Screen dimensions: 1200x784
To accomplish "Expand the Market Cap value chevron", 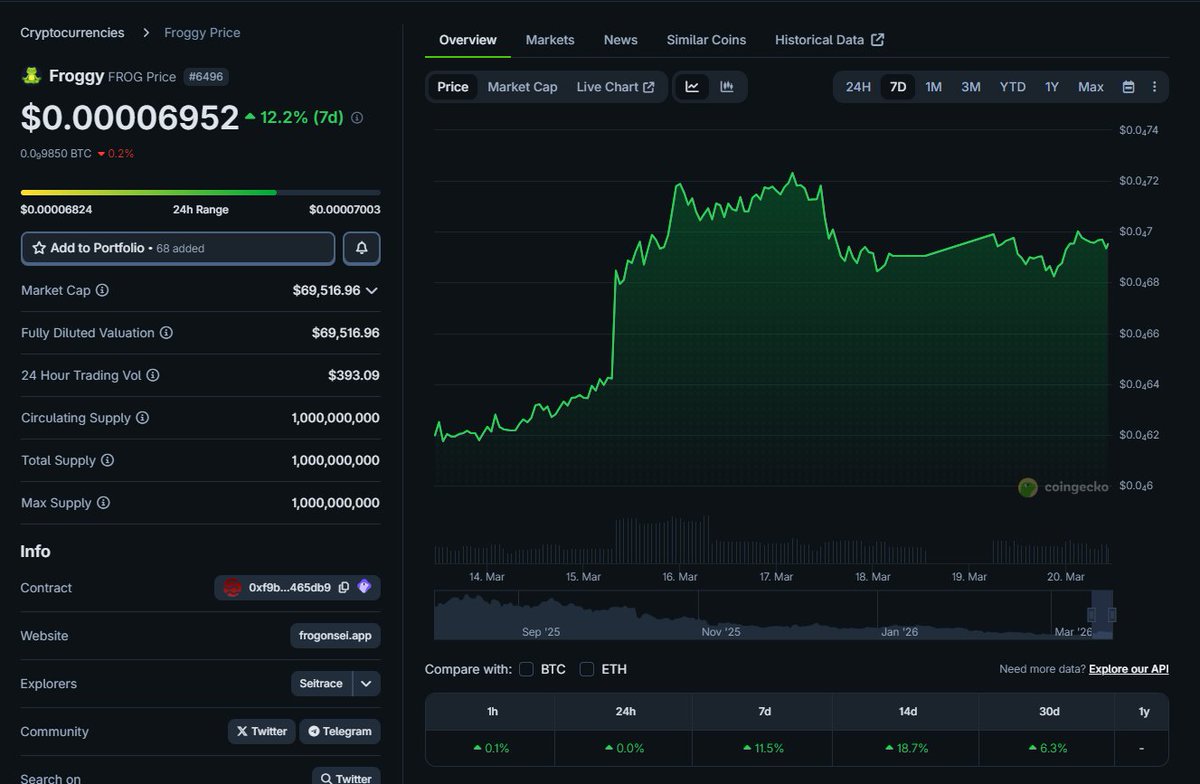I will point(372,291).
